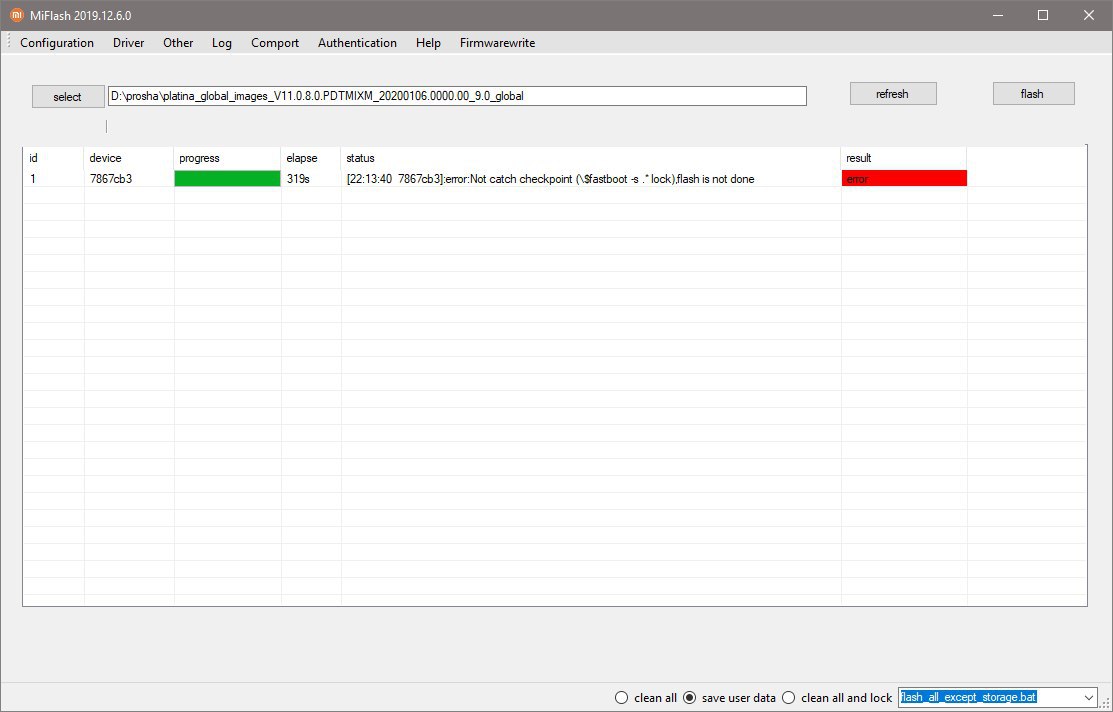Open the Configuration menu

click(57, 43)
